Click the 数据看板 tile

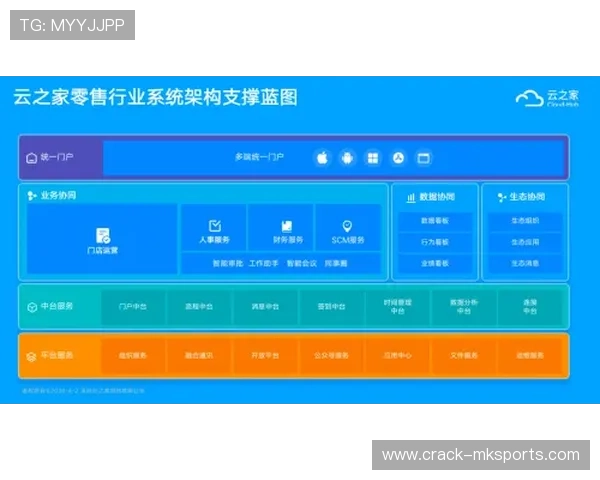435,221
